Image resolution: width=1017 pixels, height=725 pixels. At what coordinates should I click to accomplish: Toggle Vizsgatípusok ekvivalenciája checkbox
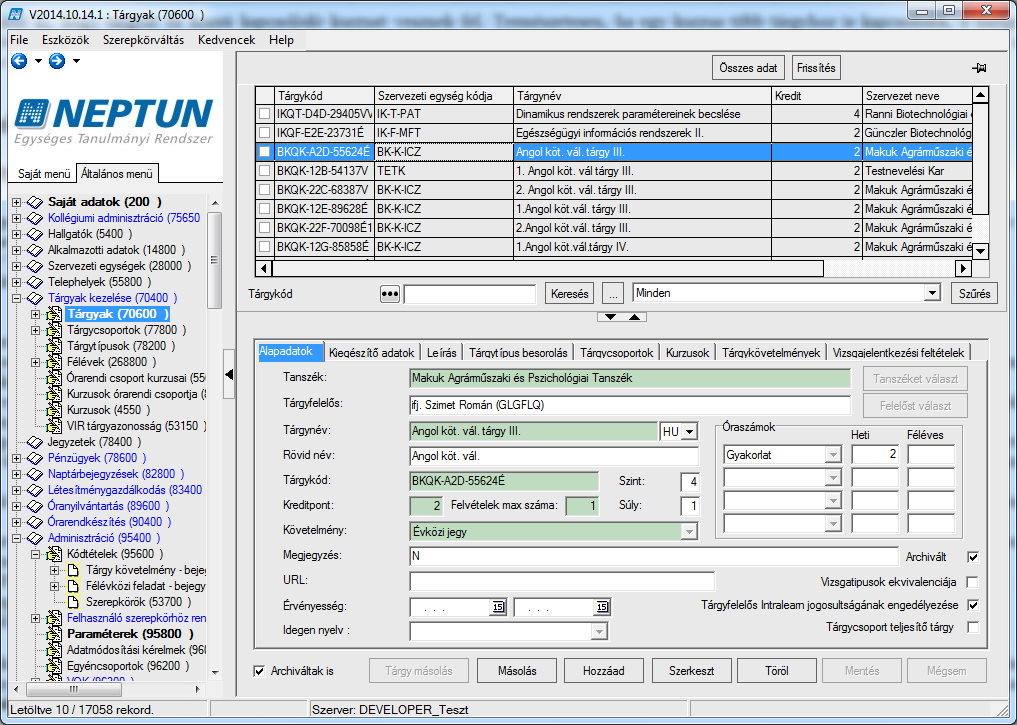point(973,582)
